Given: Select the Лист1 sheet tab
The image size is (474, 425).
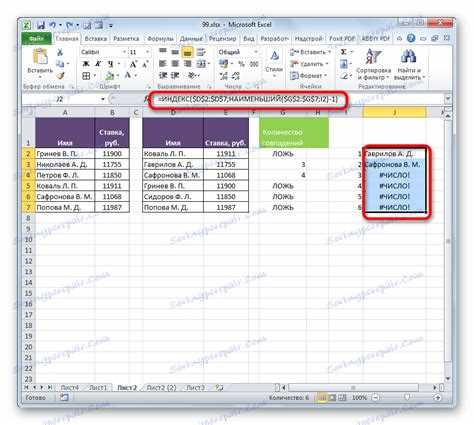Looking at the screenshot, I should point(98,388).
